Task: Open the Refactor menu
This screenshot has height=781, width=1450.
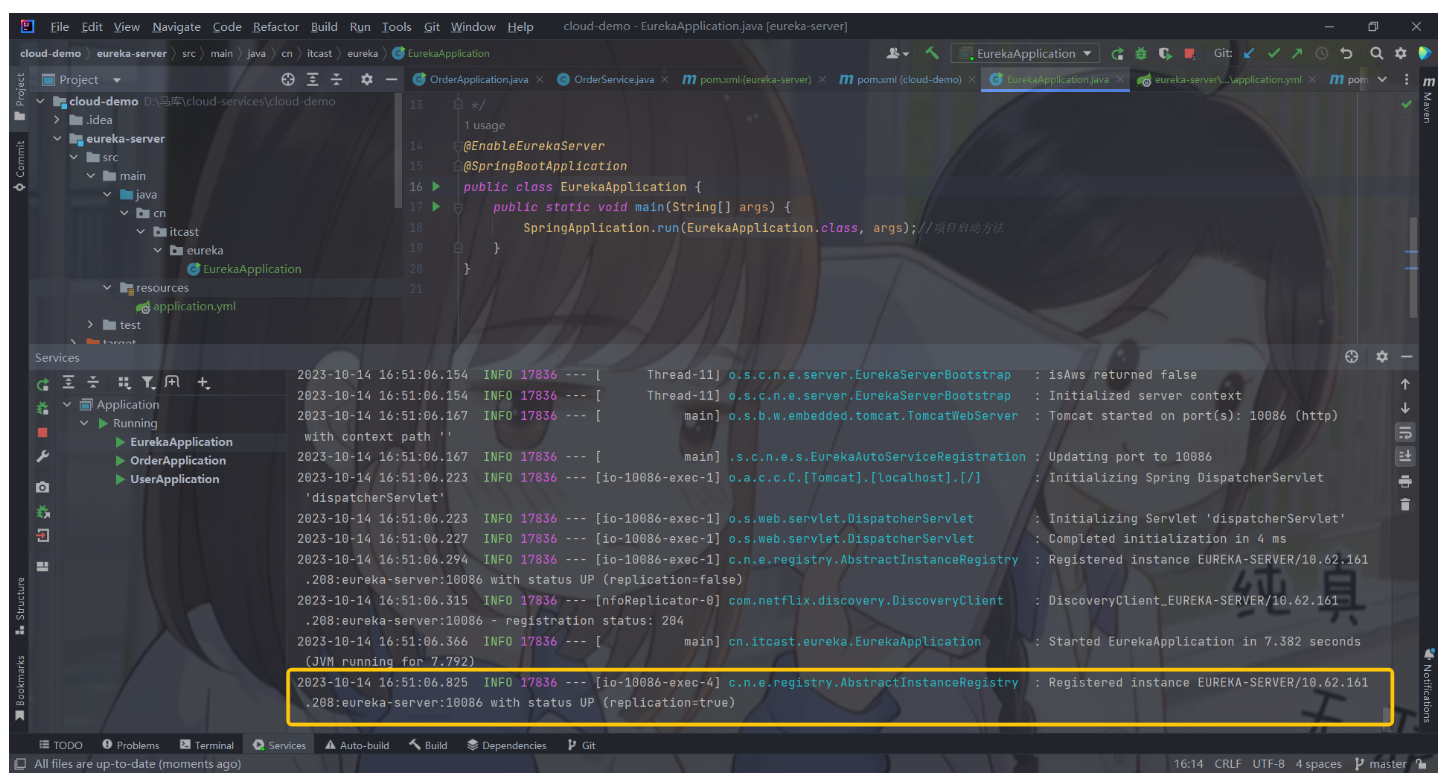Action: [275, 27]
